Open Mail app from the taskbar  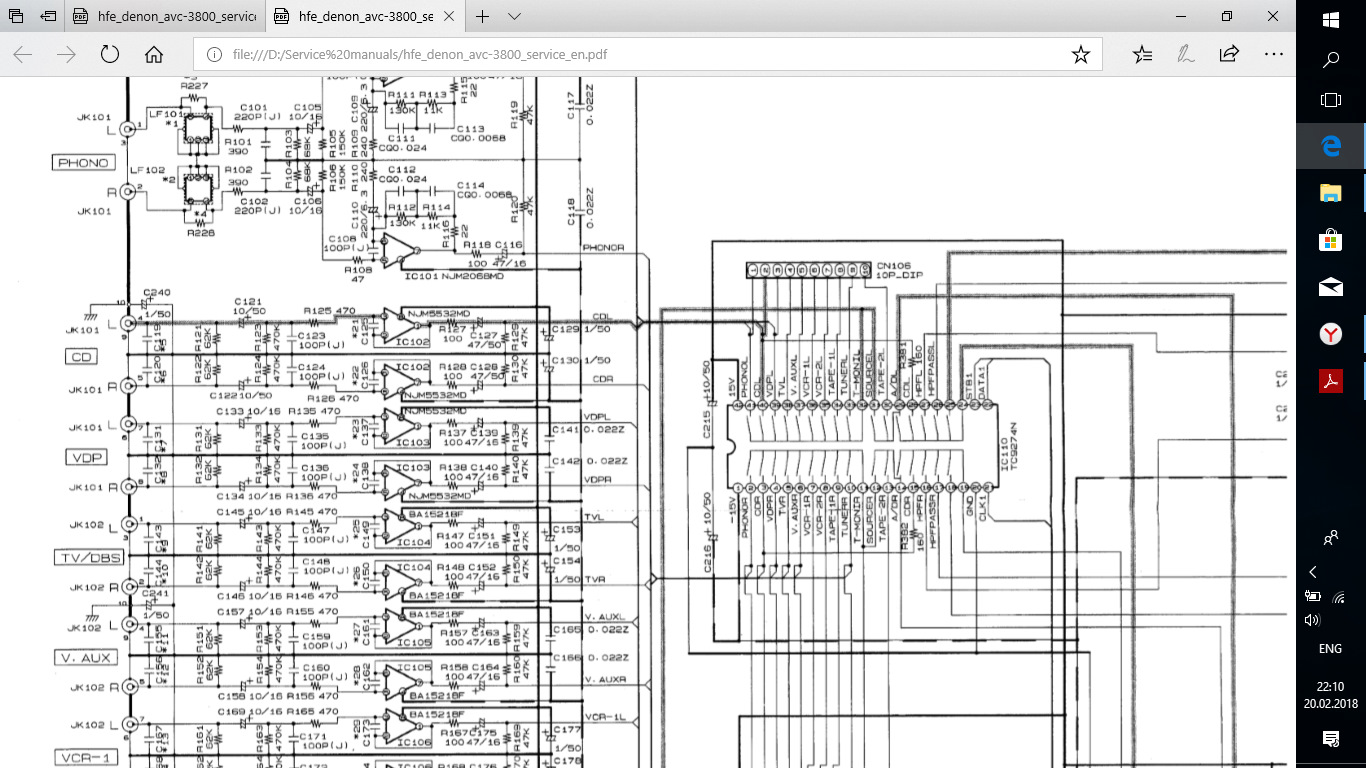point(1331,288)
